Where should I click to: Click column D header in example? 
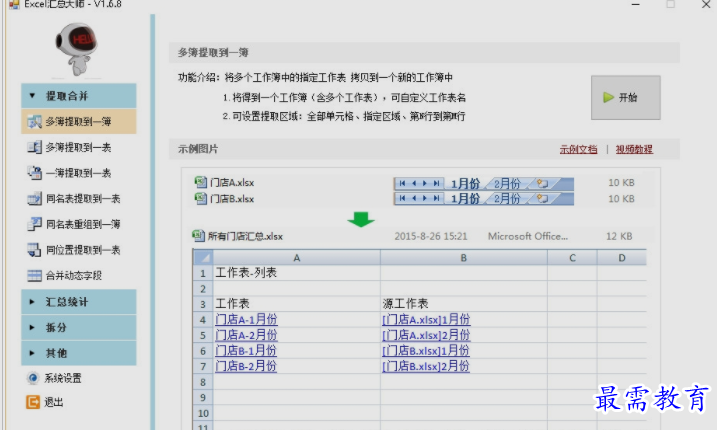pyautogui.click(x=622, y=258)
